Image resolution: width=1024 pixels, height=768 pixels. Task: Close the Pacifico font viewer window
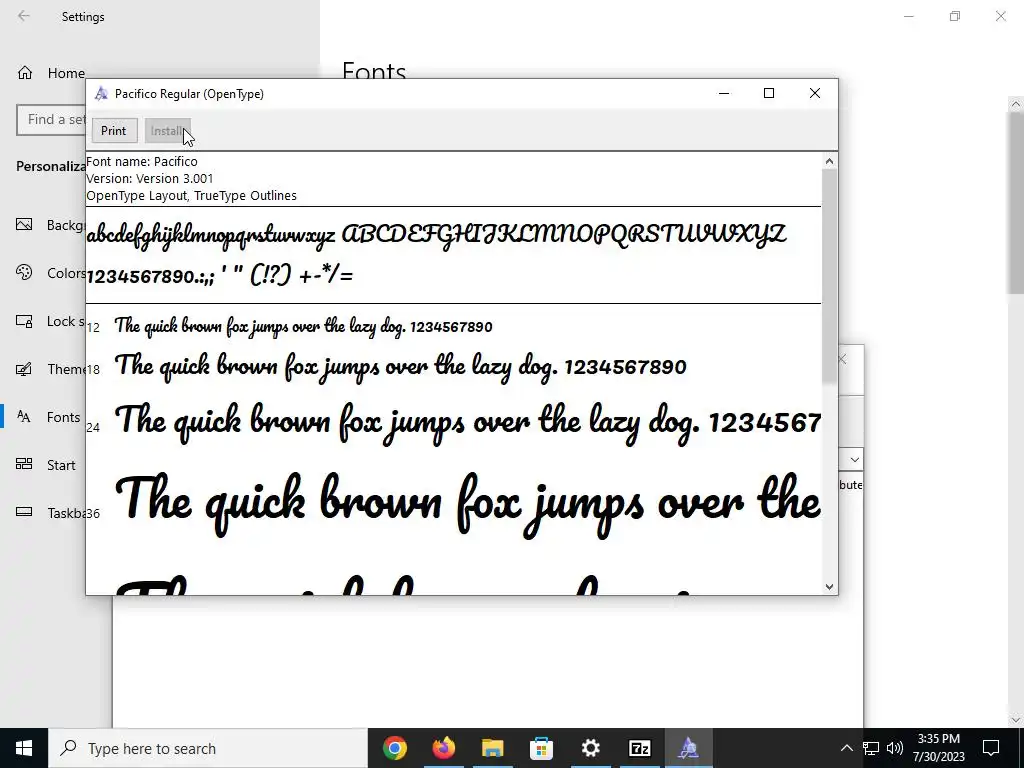(x=814, y=93)
